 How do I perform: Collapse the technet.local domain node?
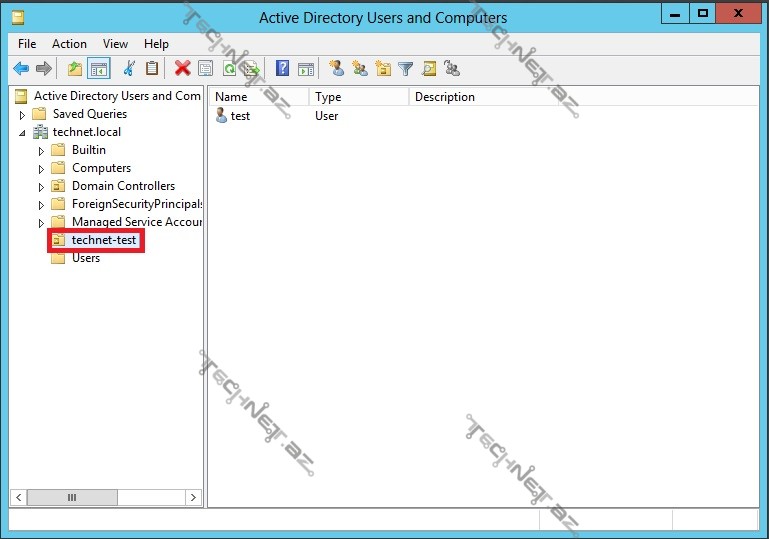23,133
